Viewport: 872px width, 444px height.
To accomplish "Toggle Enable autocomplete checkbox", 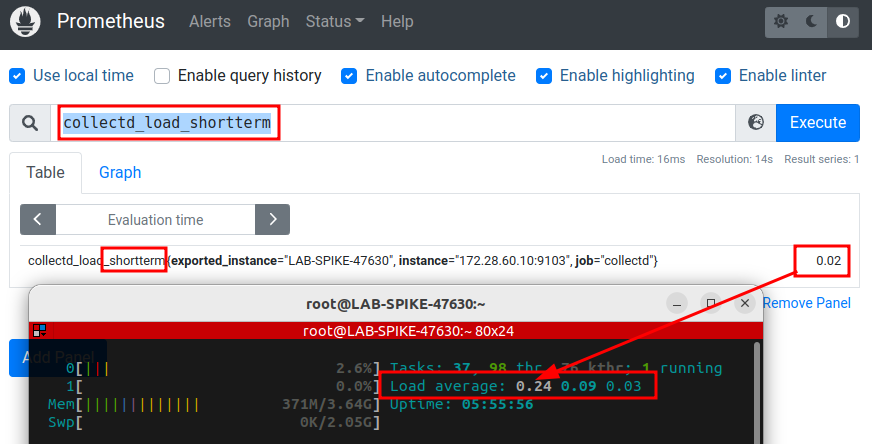I will coord(349,76).
